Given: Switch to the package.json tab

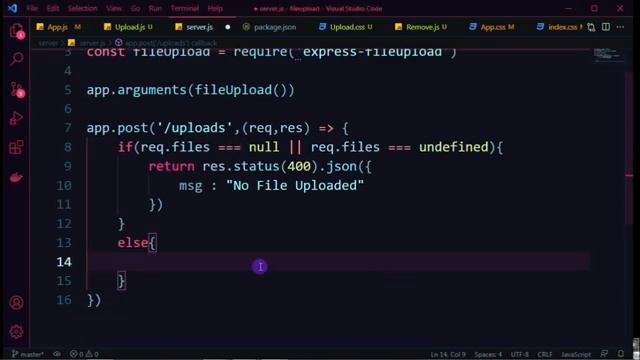Looking at the screenshot, I should click(269, 27).
